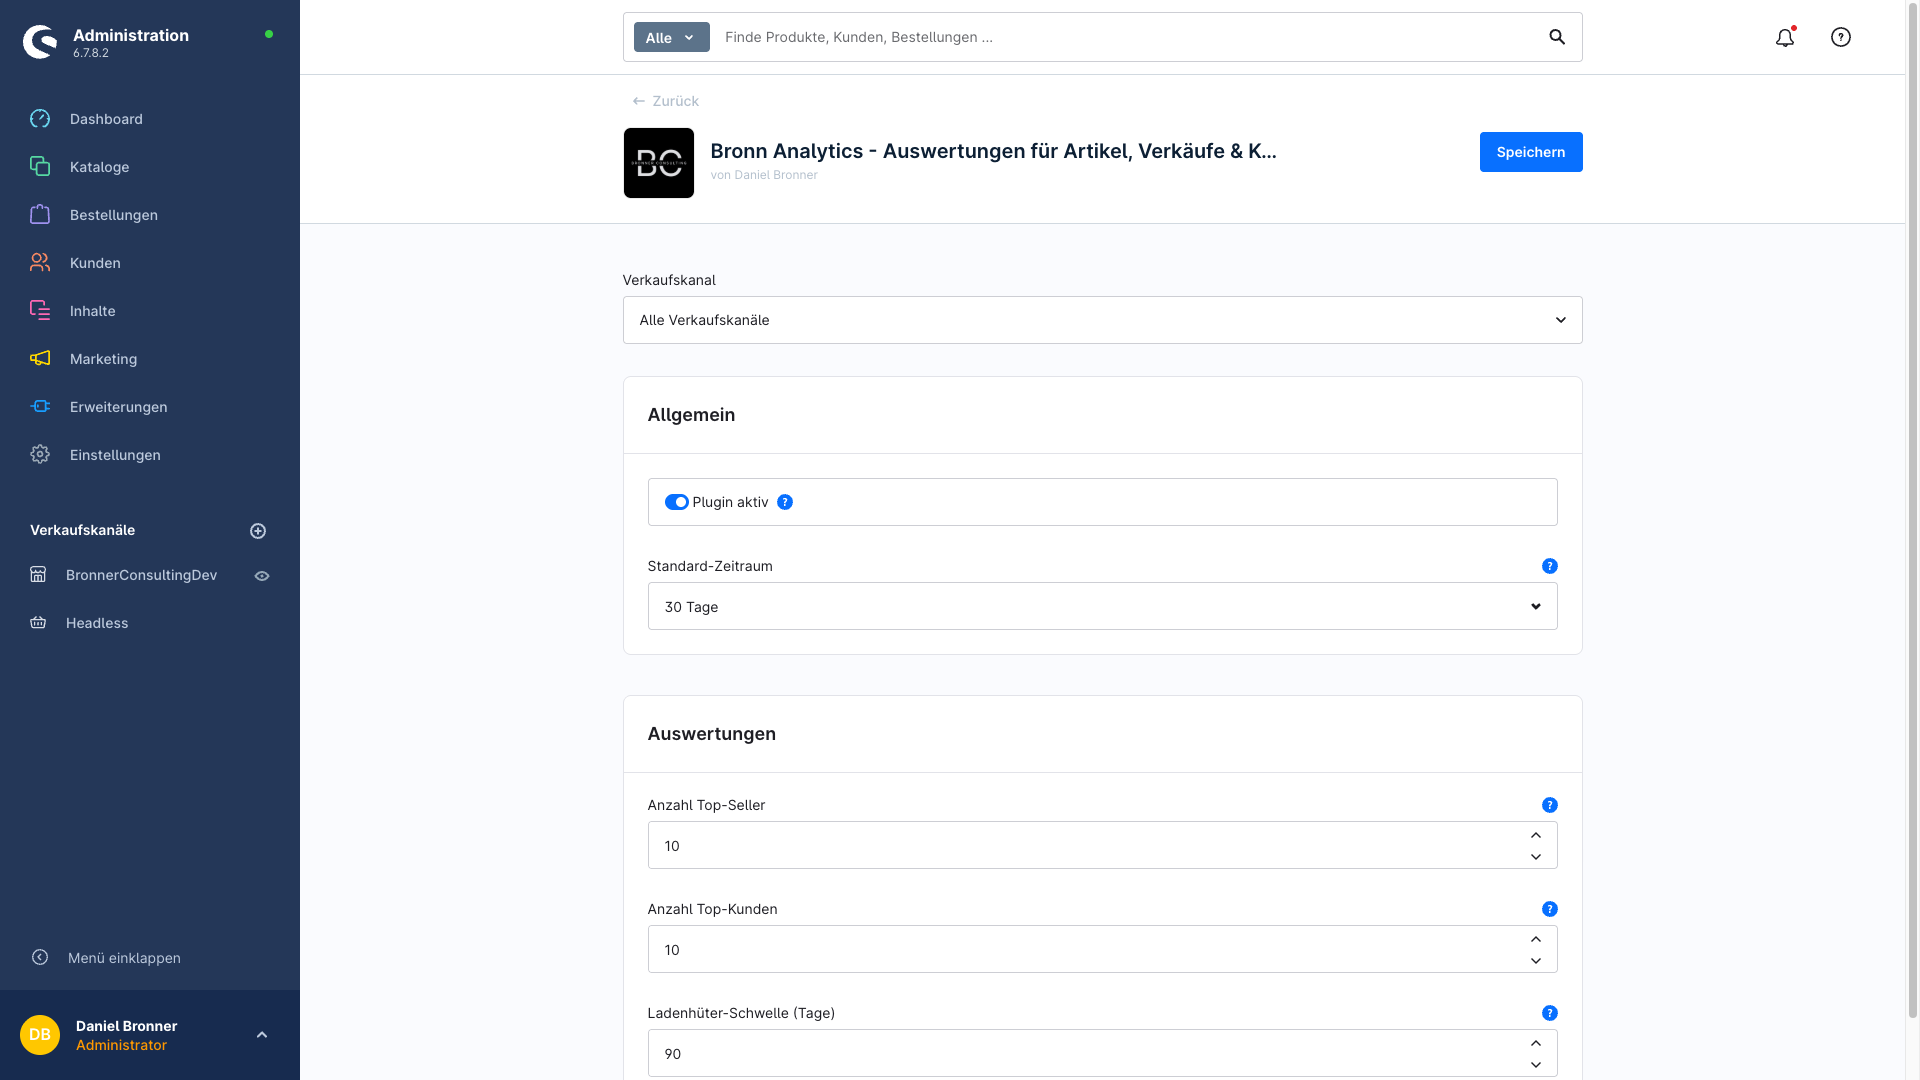Navigate to Kunden section

pos(95,262)
